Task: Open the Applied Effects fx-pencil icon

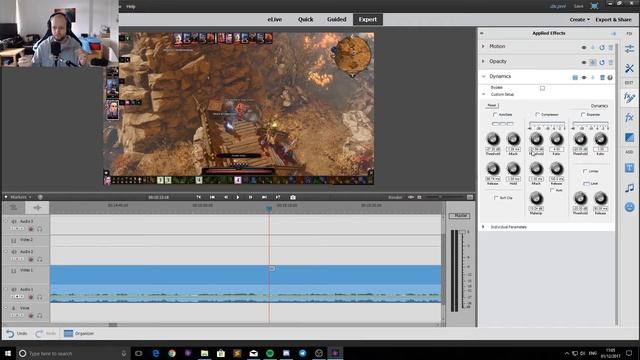Action: pos(629,98)
